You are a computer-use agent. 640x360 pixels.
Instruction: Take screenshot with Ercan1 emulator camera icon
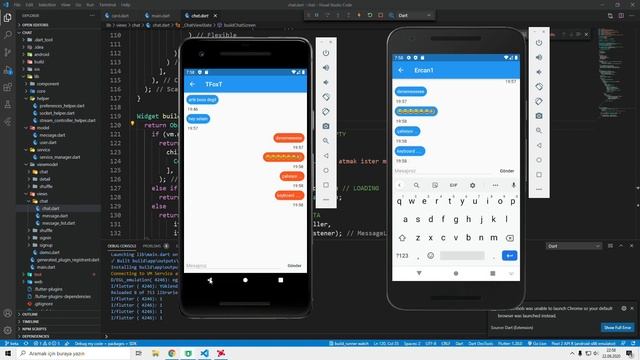[x=539, y=116]
